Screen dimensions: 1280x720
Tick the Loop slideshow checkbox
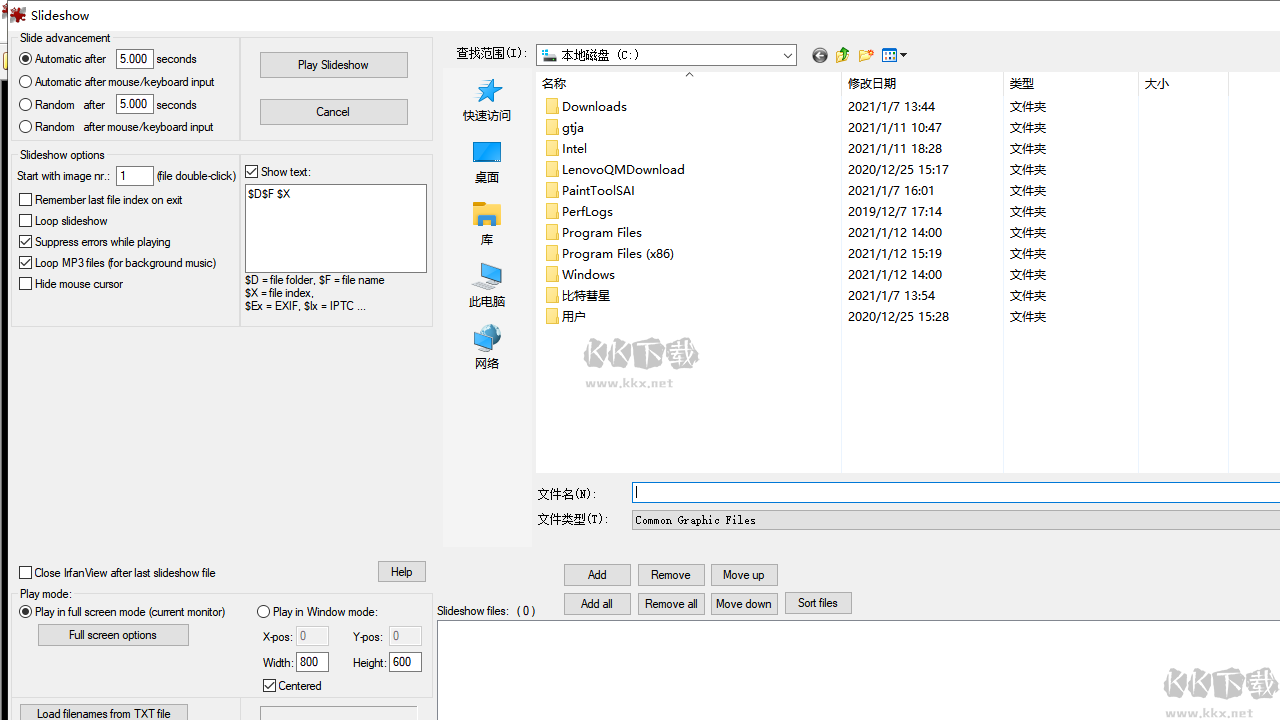tap(26, 221)
